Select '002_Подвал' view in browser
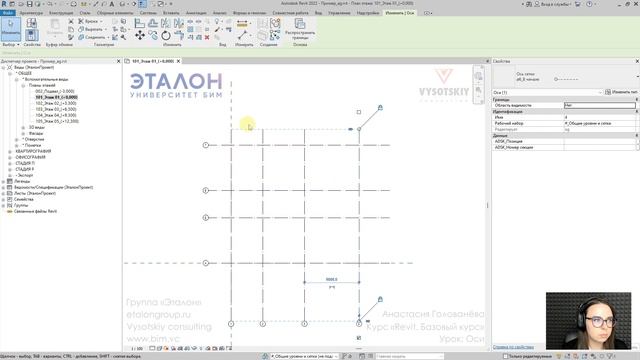The height and width of the screenshot is (360, 640). tap(55, 91)
